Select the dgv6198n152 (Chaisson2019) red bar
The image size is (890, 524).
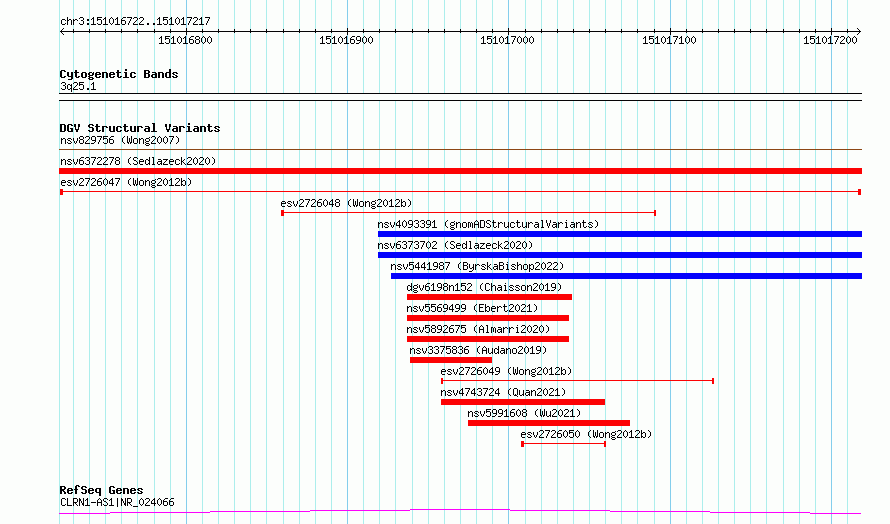pos(489,297)
